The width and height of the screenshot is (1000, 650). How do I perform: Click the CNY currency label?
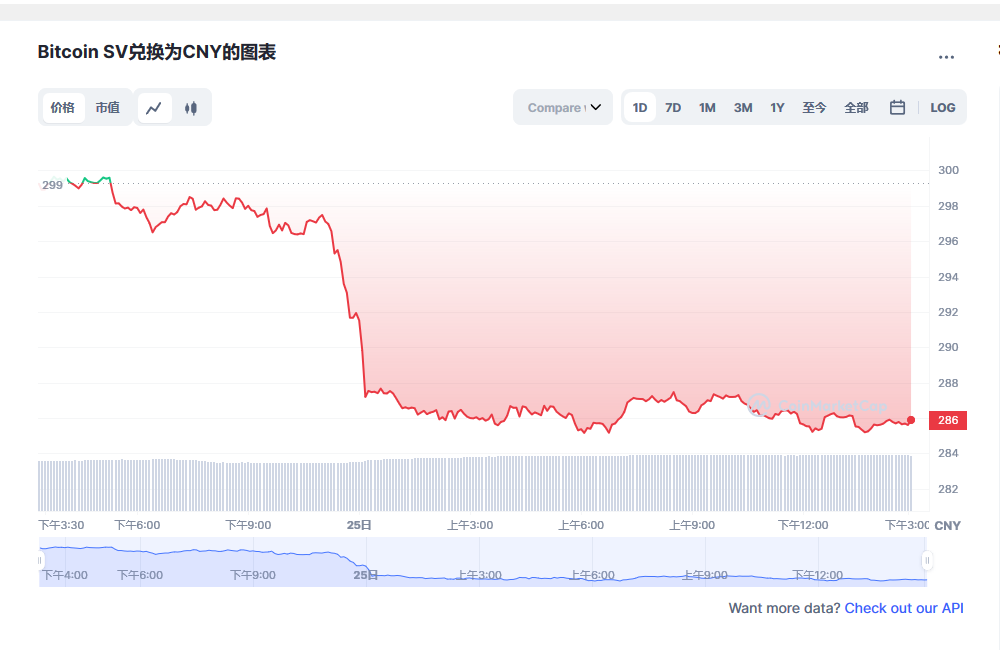tap(948, 526)
